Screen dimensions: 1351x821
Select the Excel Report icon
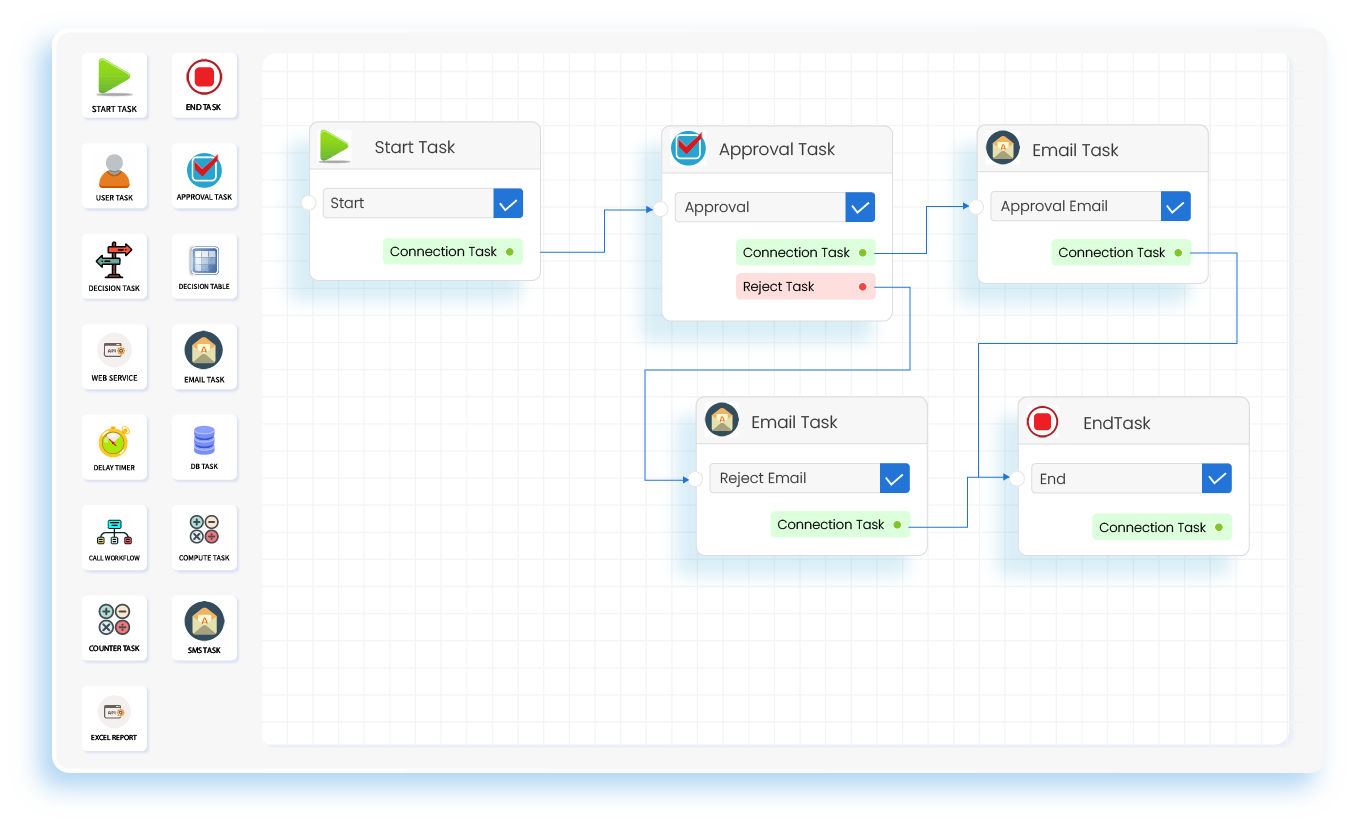point(114,711)
